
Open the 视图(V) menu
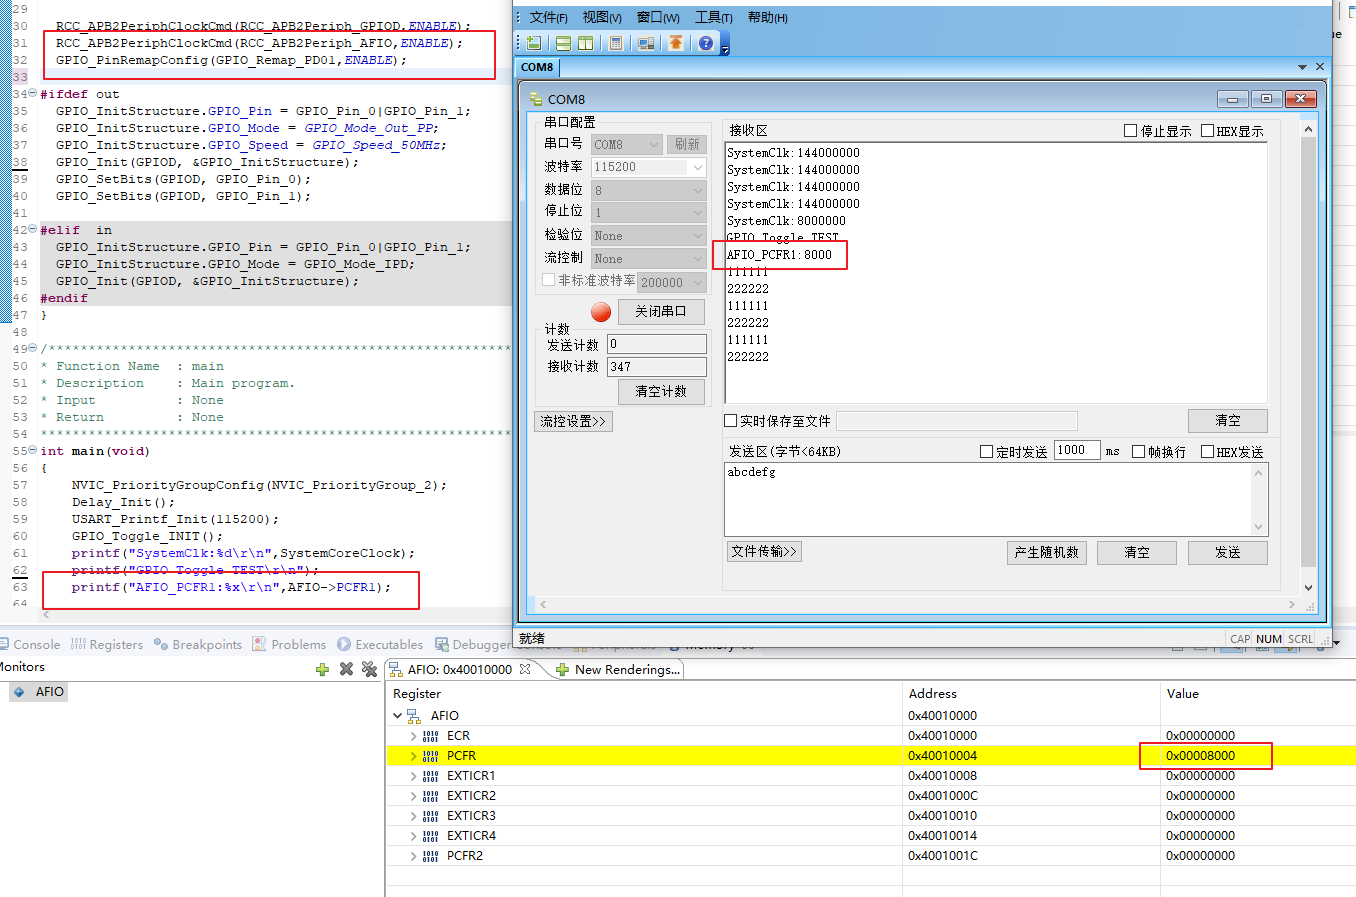click(x=602, y=17)
